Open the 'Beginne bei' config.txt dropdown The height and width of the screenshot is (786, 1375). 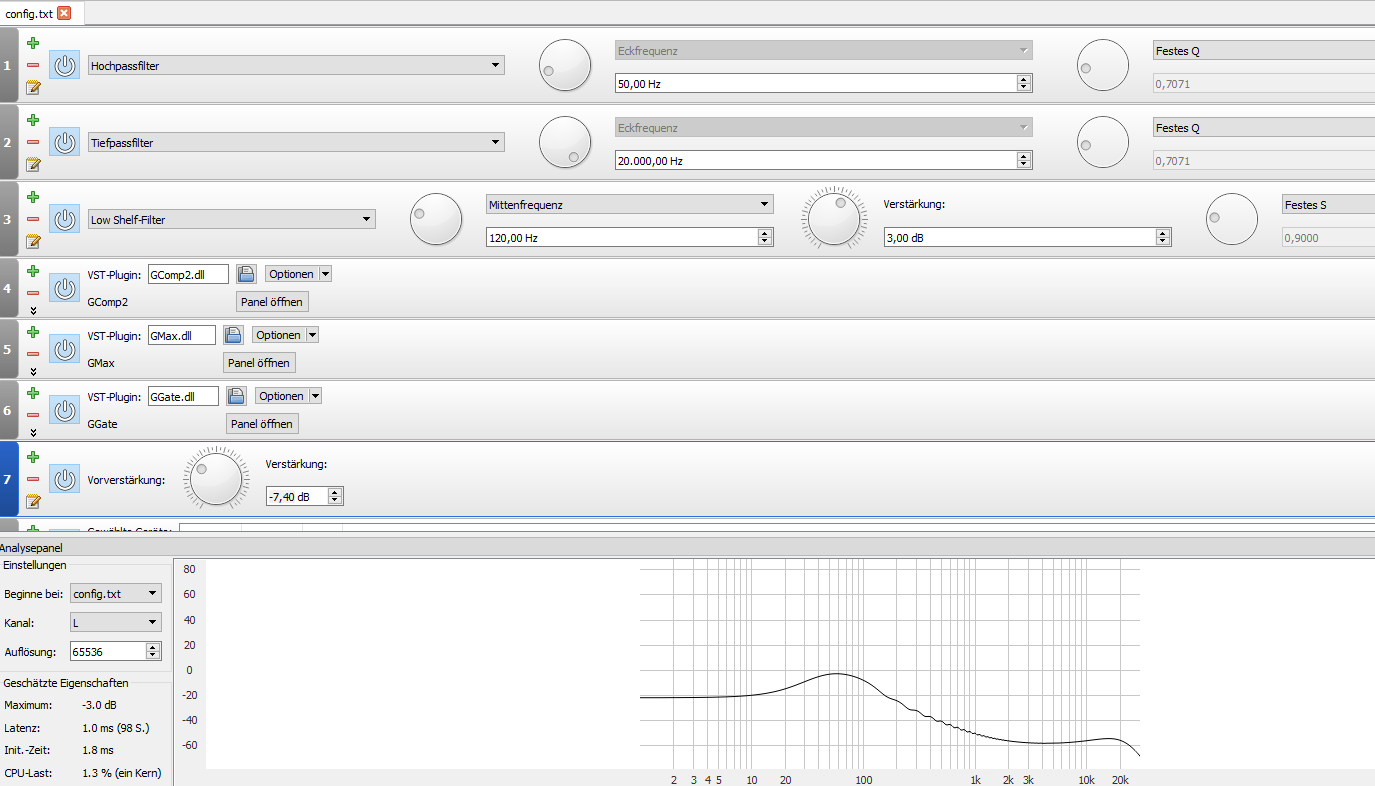click(x=116, y=593)
